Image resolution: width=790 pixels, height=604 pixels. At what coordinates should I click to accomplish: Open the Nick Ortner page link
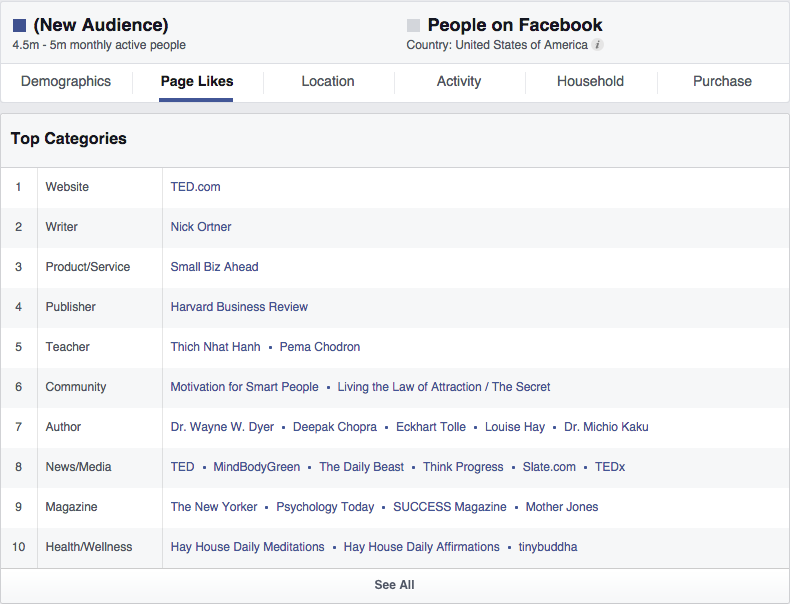pos(201,227)
